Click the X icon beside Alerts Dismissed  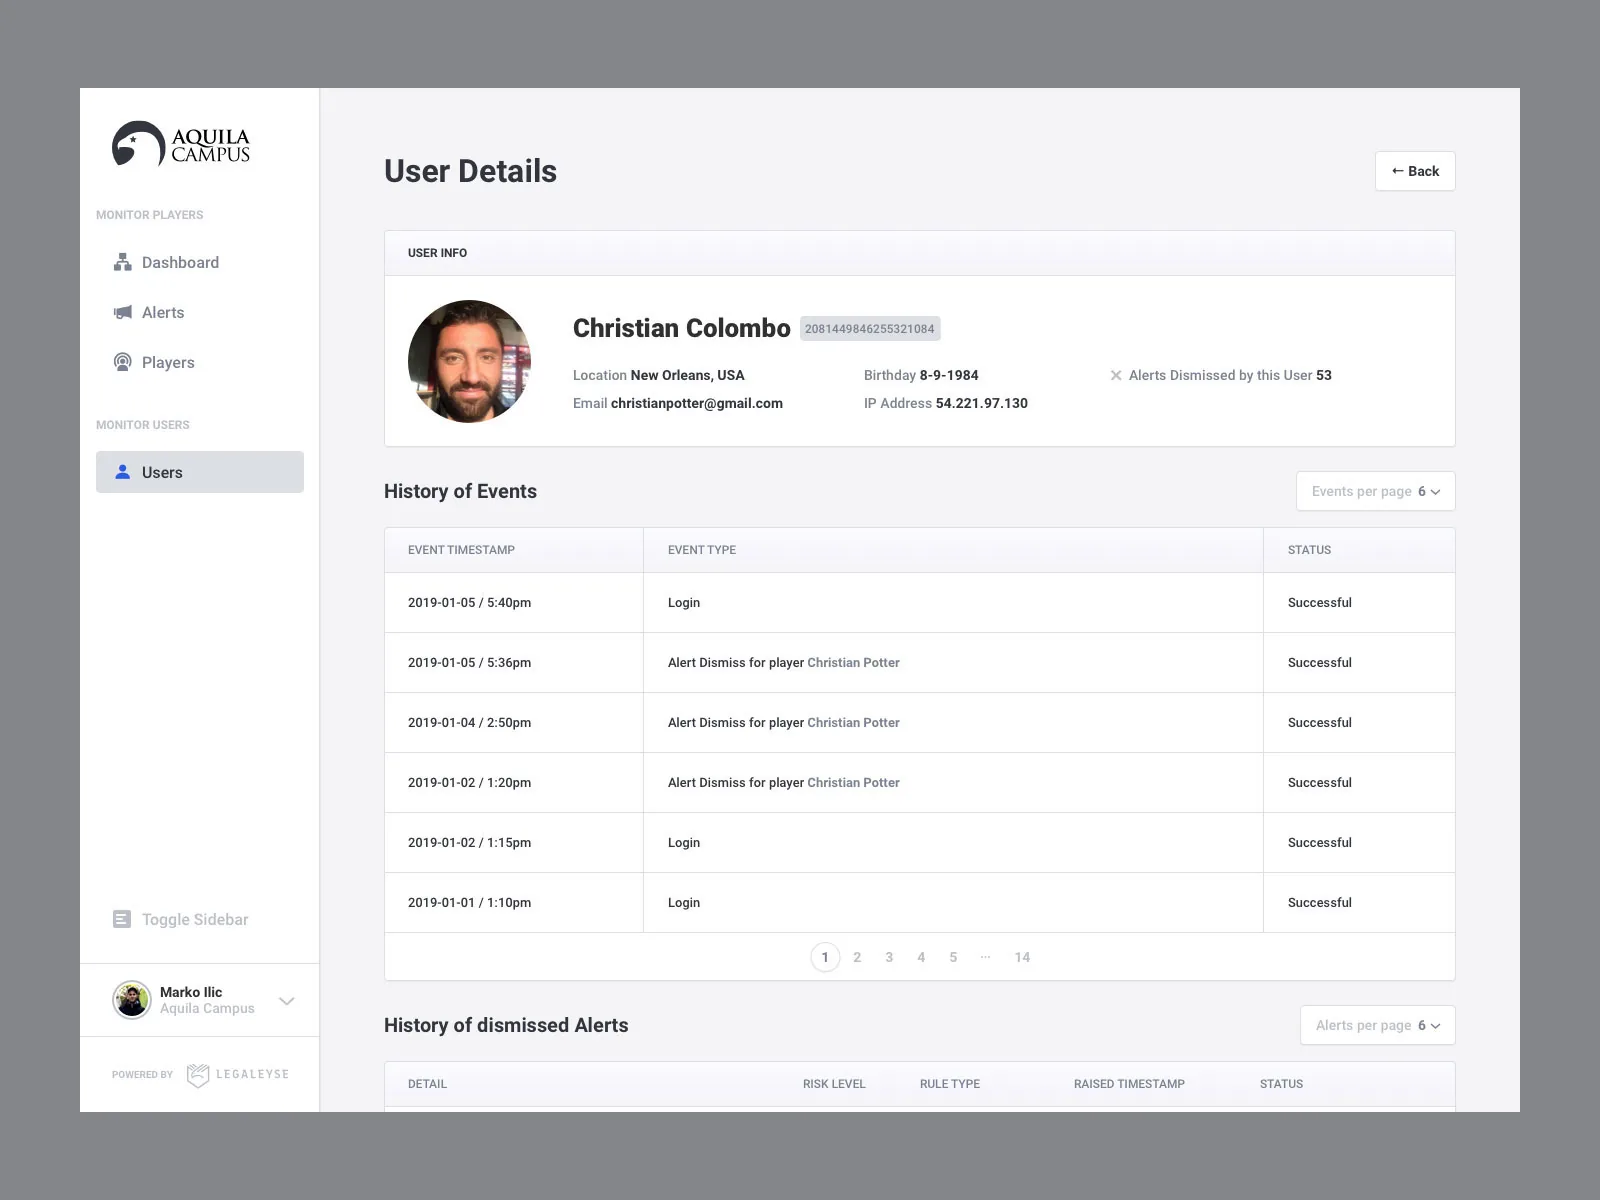1116,375
